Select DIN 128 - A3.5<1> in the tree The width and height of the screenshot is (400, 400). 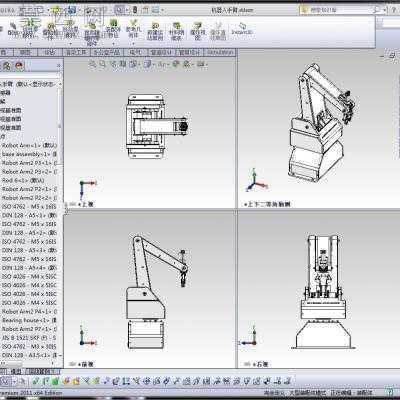[29, 355]
